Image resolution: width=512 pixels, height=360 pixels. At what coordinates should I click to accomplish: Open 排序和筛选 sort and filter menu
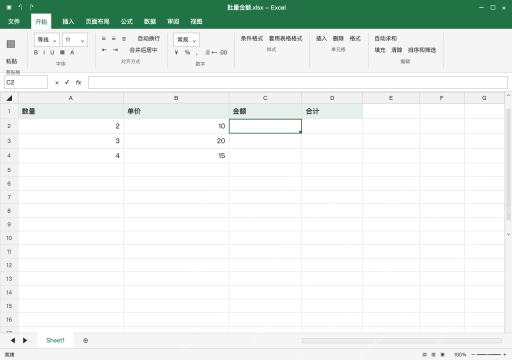tap(422, 50)
